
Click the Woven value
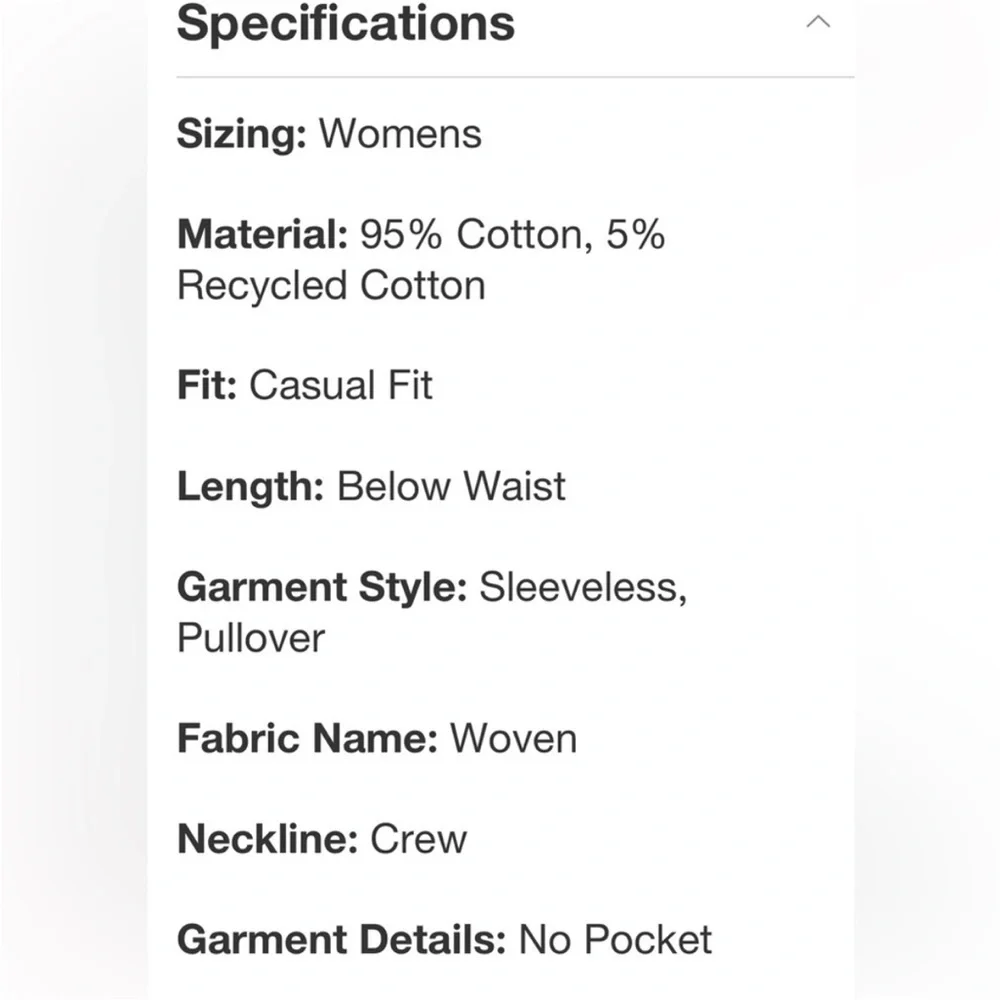pos(513,739)
